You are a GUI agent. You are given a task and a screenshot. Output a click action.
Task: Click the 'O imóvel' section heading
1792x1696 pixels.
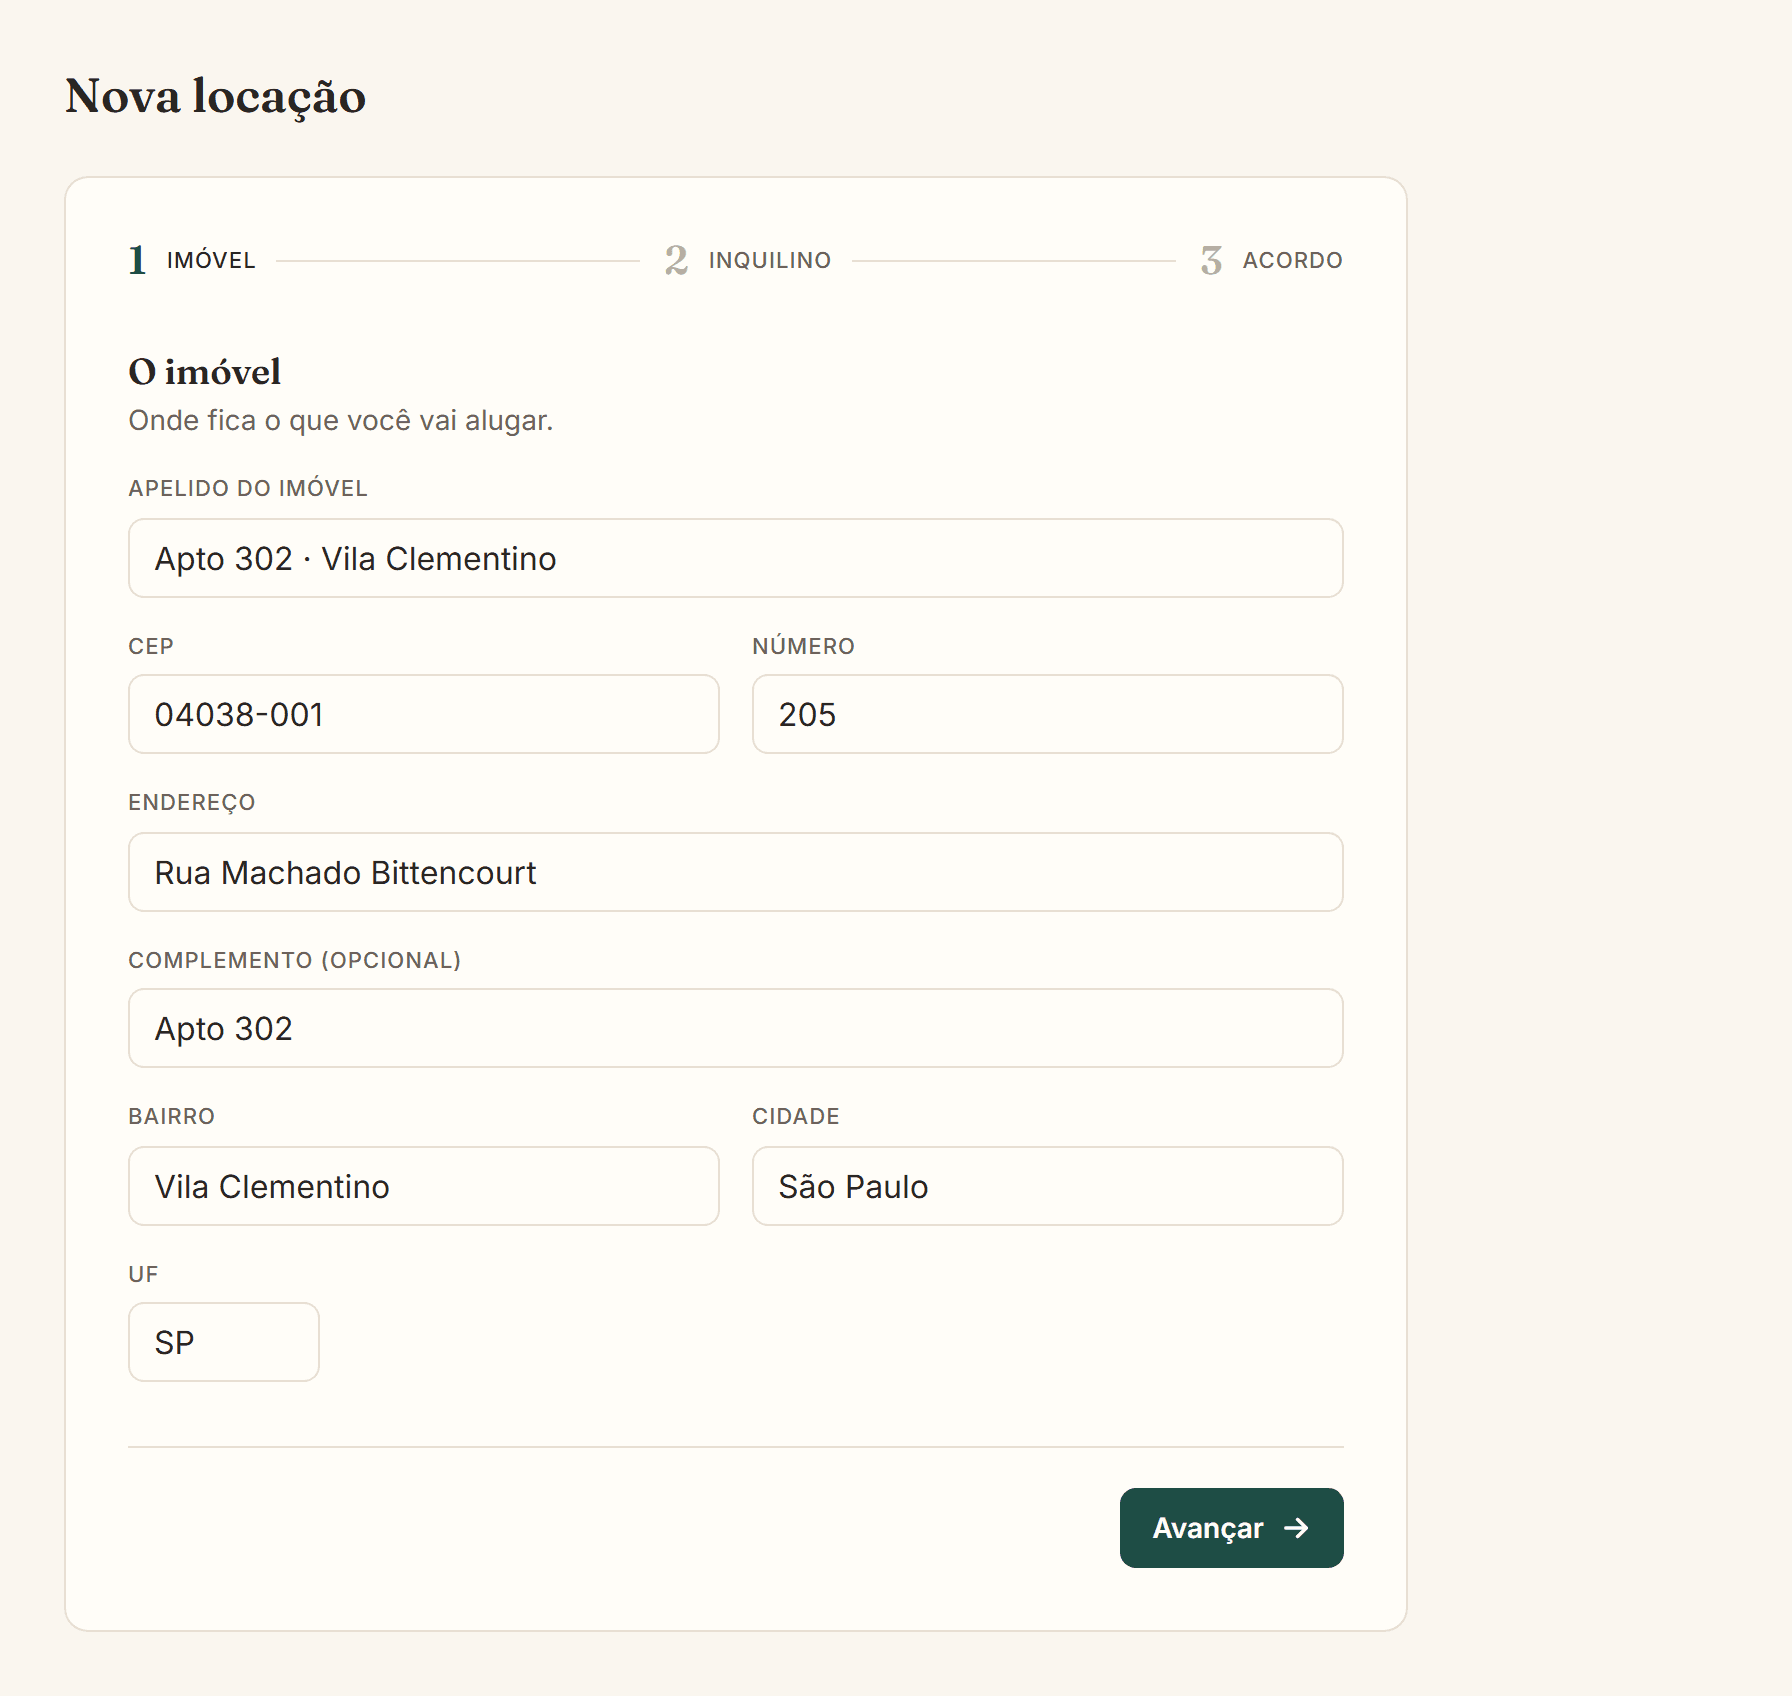pyautogui.click(x=205, y=372)
